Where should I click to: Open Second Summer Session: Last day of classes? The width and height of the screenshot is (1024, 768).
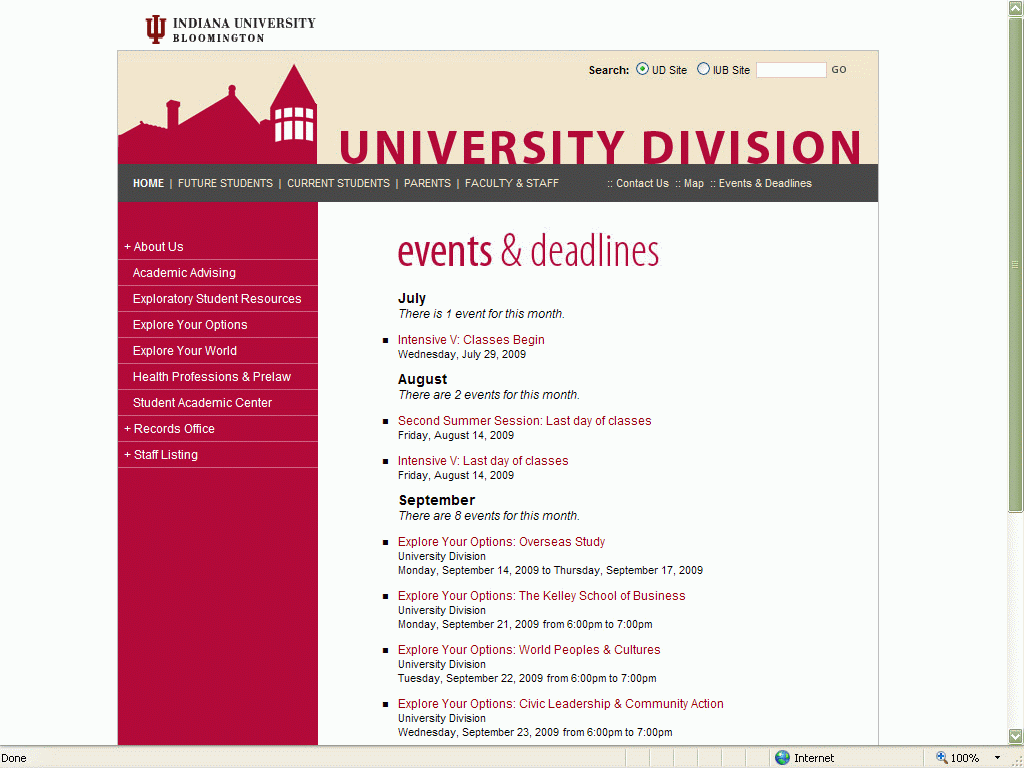click(x=524, y=421)
